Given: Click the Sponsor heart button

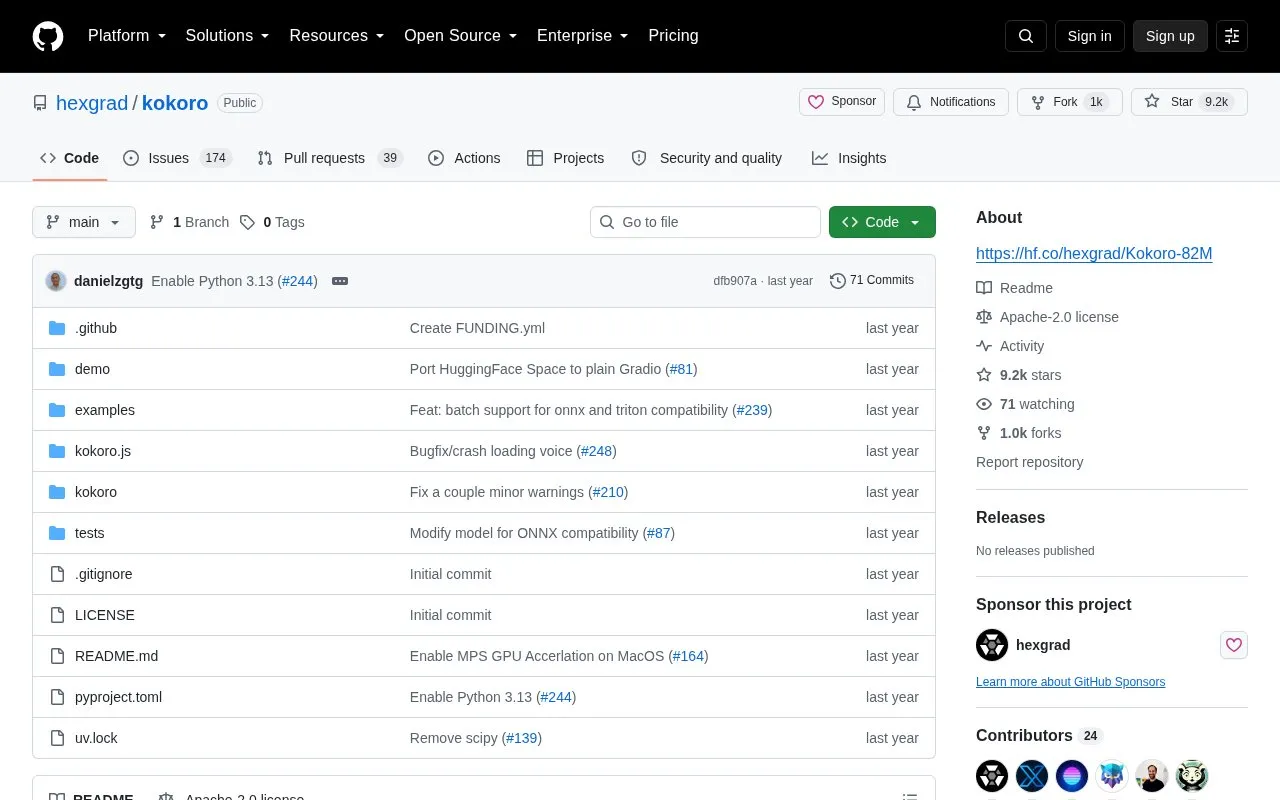Looking at the screenshot, I should click(x=842, y=102).
